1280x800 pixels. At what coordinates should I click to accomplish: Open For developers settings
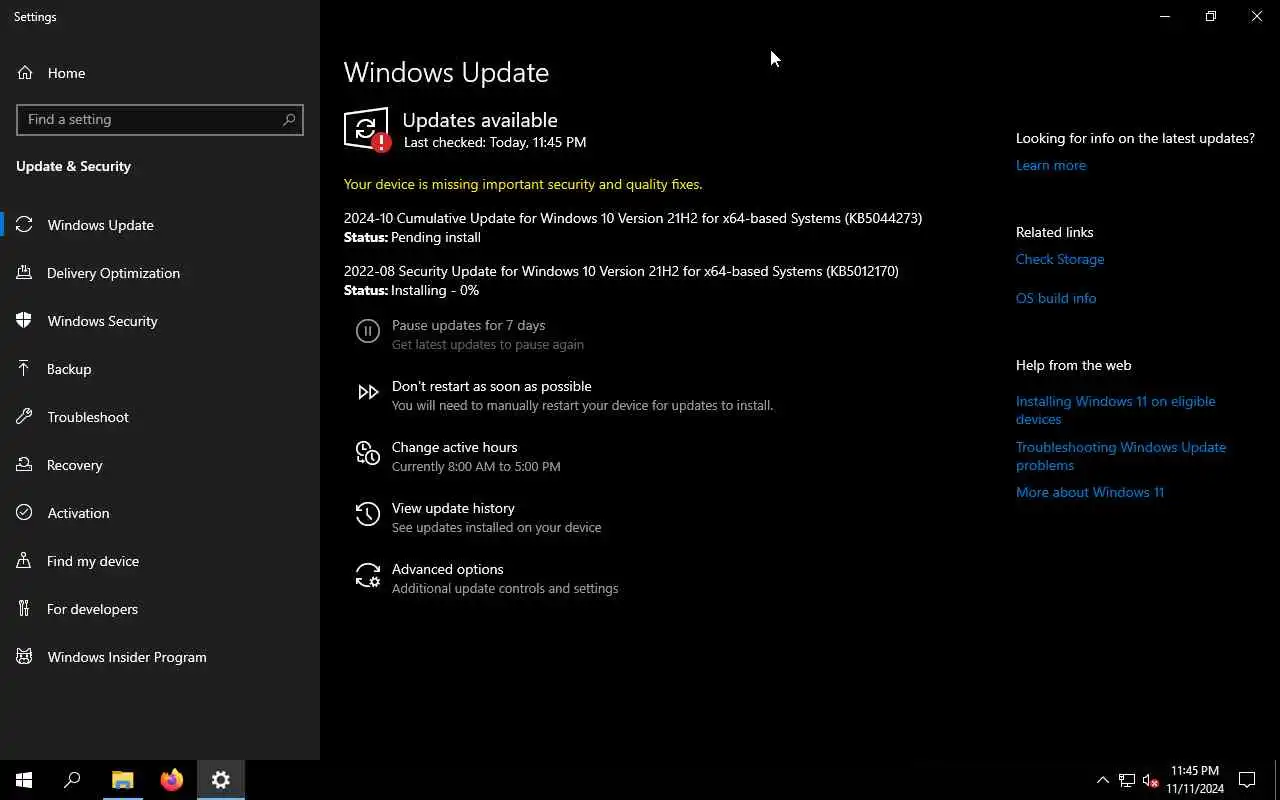(160, 609)
